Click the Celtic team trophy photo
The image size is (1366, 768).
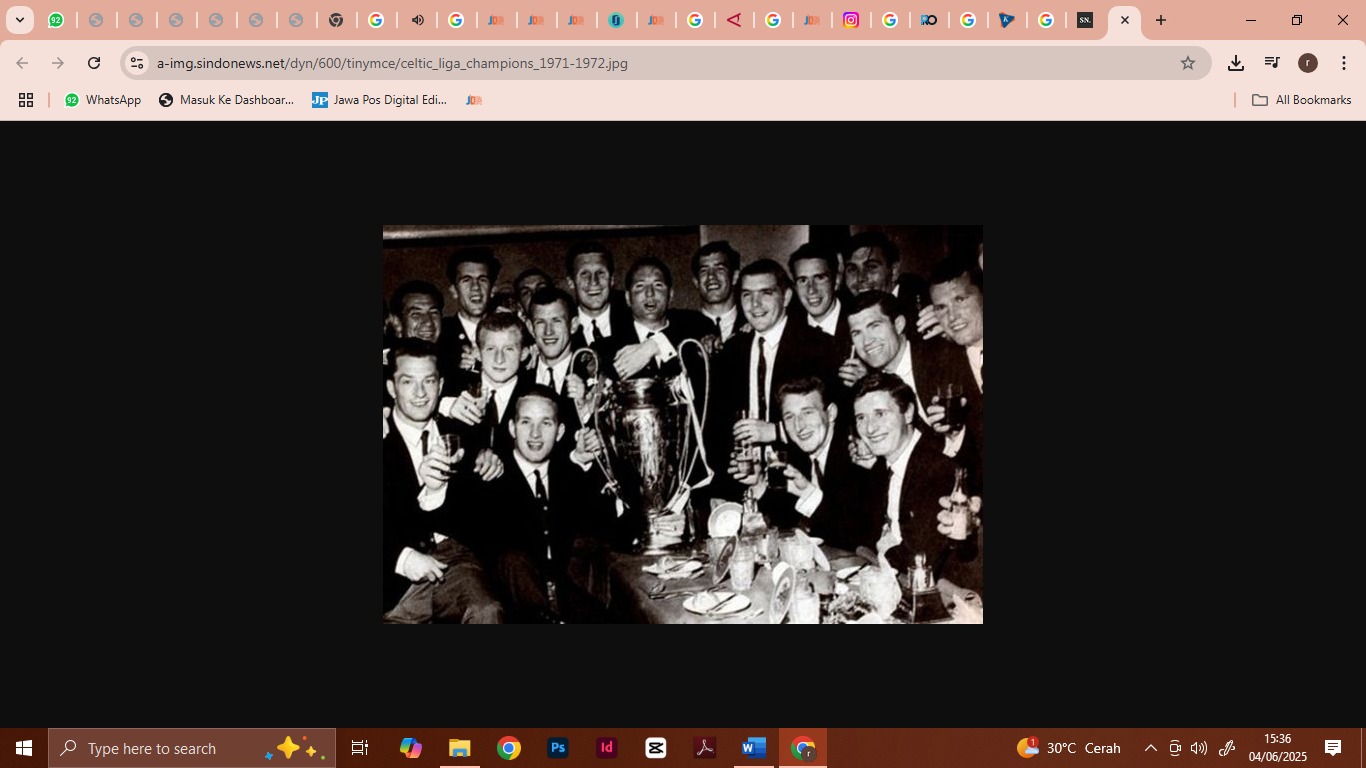pyautogui.click(x=683, y=424)
